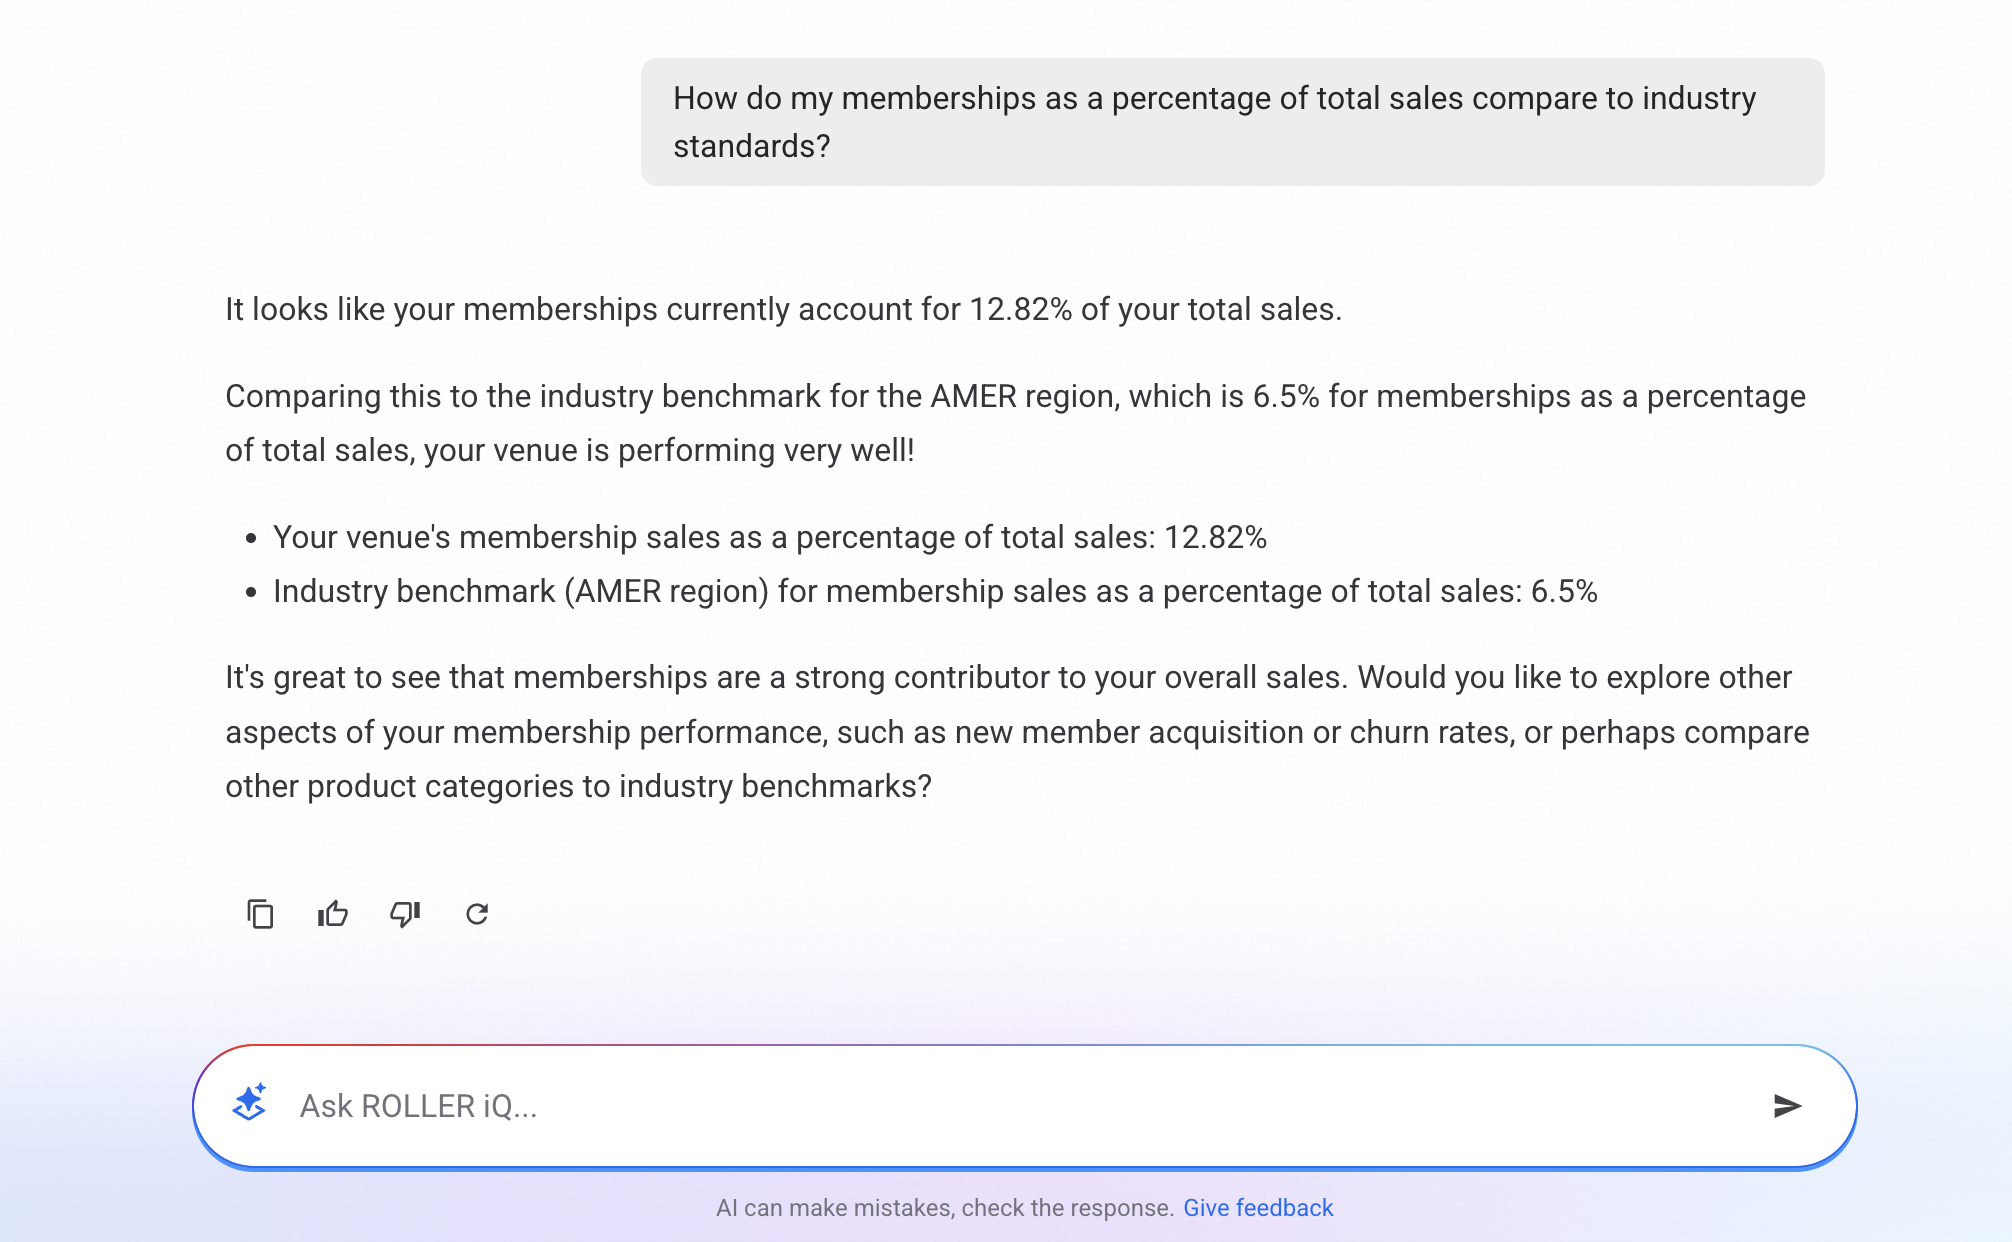Click the 6.5% value in the benchmark bullet

point(1564,592)
